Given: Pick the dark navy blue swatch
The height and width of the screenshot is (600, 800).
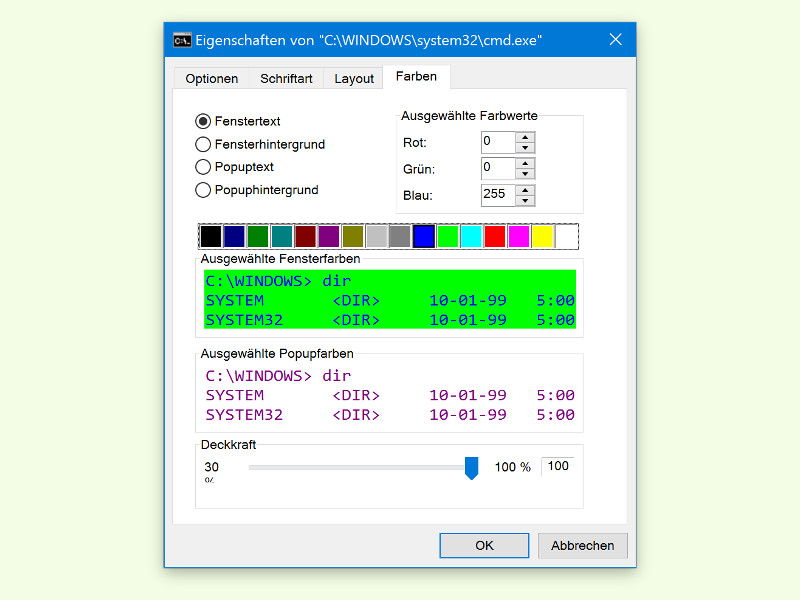Looking at the screenshot, I should (x=234, y=237).
